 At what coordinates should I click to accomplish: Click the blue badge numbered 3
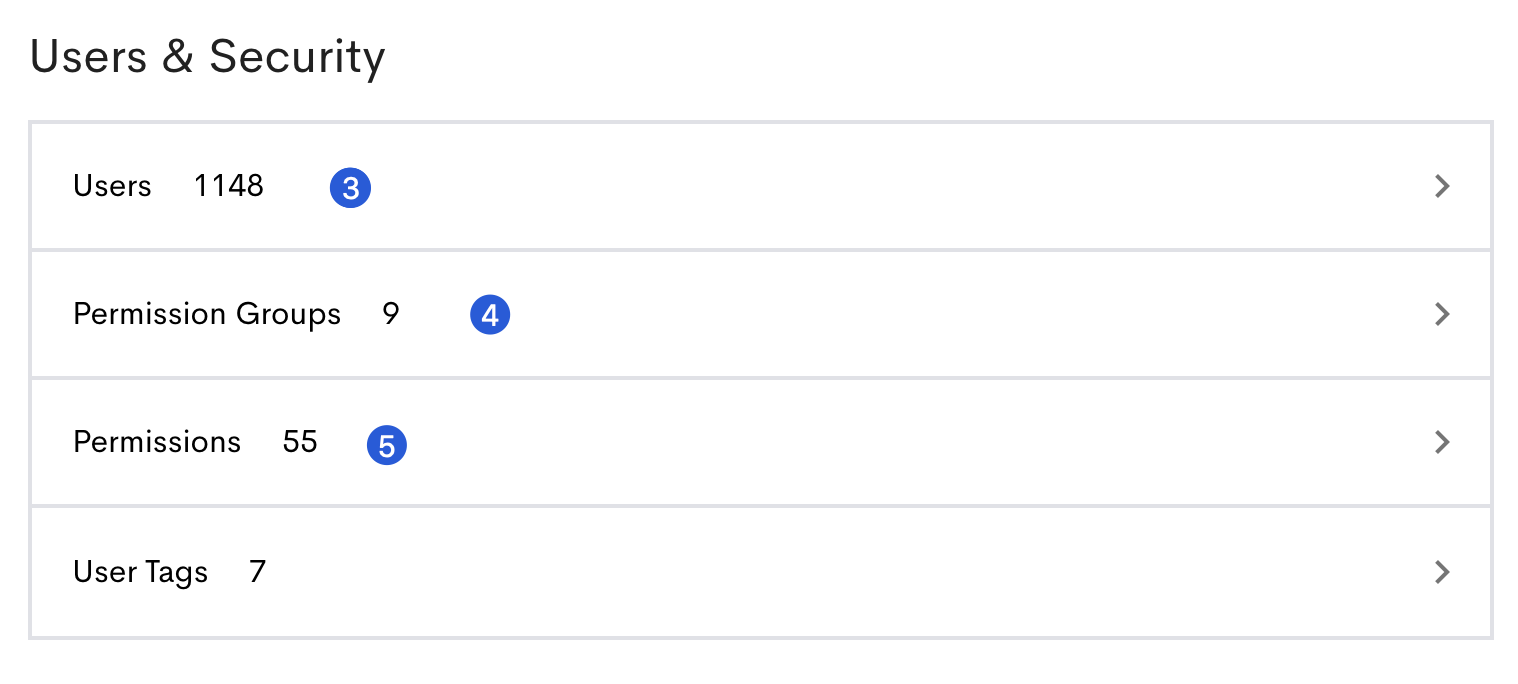click(351, 187)
